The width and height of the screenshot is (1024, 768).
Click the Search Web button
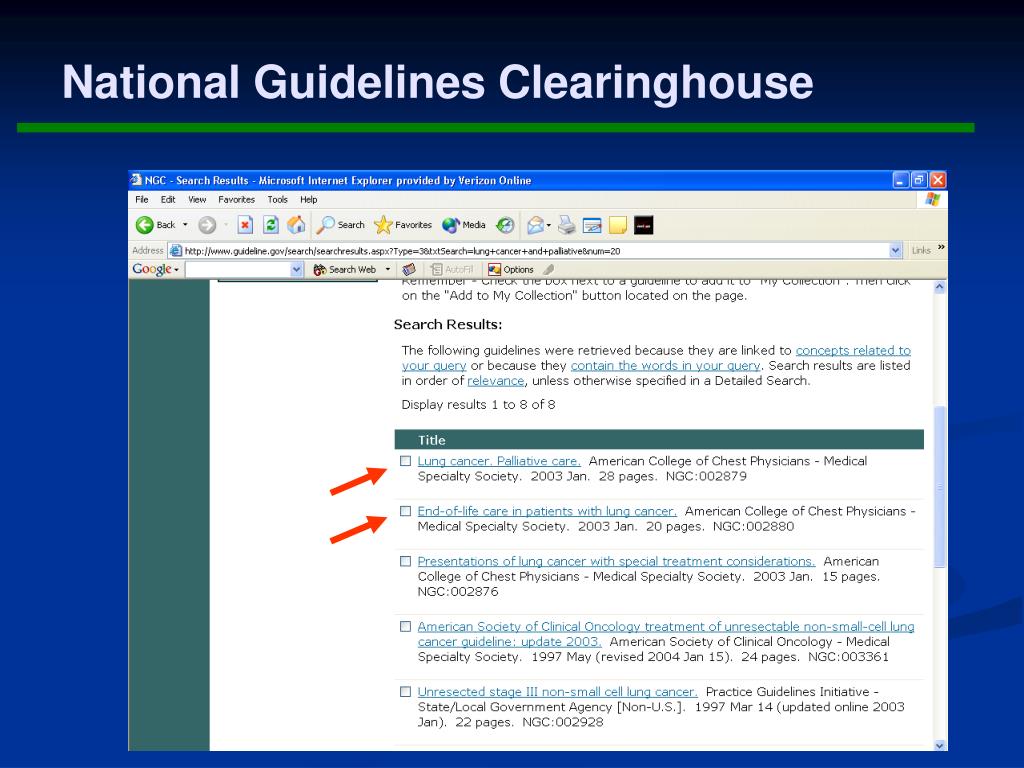click(345, 270)
